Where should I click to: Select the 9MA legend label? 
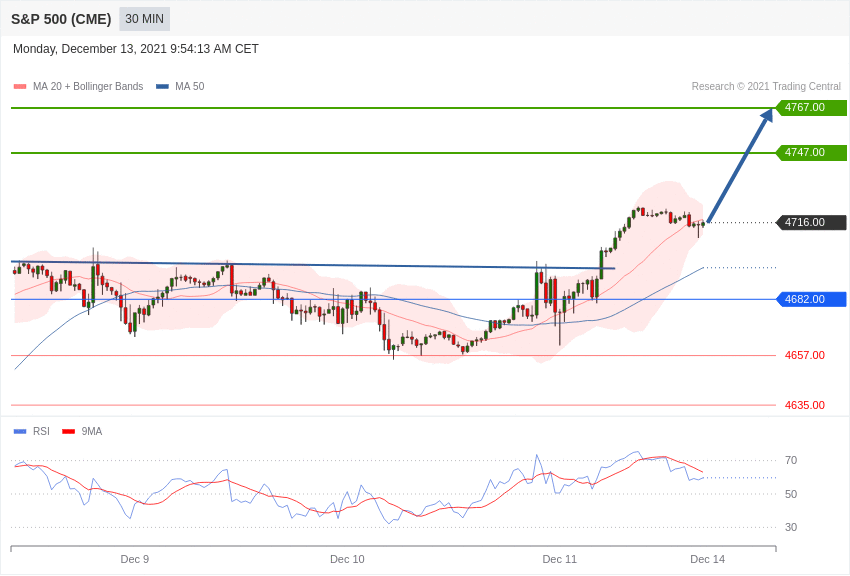click(92, 431)
